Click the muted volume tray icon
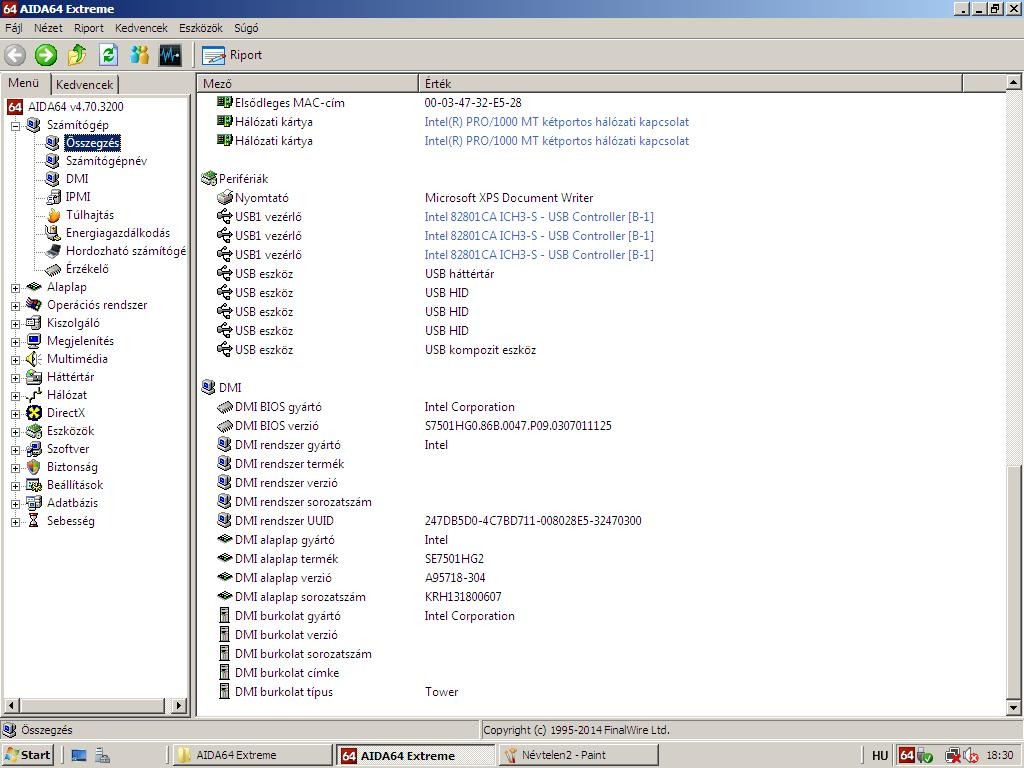Image resolution: width=1024 pixels, height=768 pixels. [x=970, y=756]
